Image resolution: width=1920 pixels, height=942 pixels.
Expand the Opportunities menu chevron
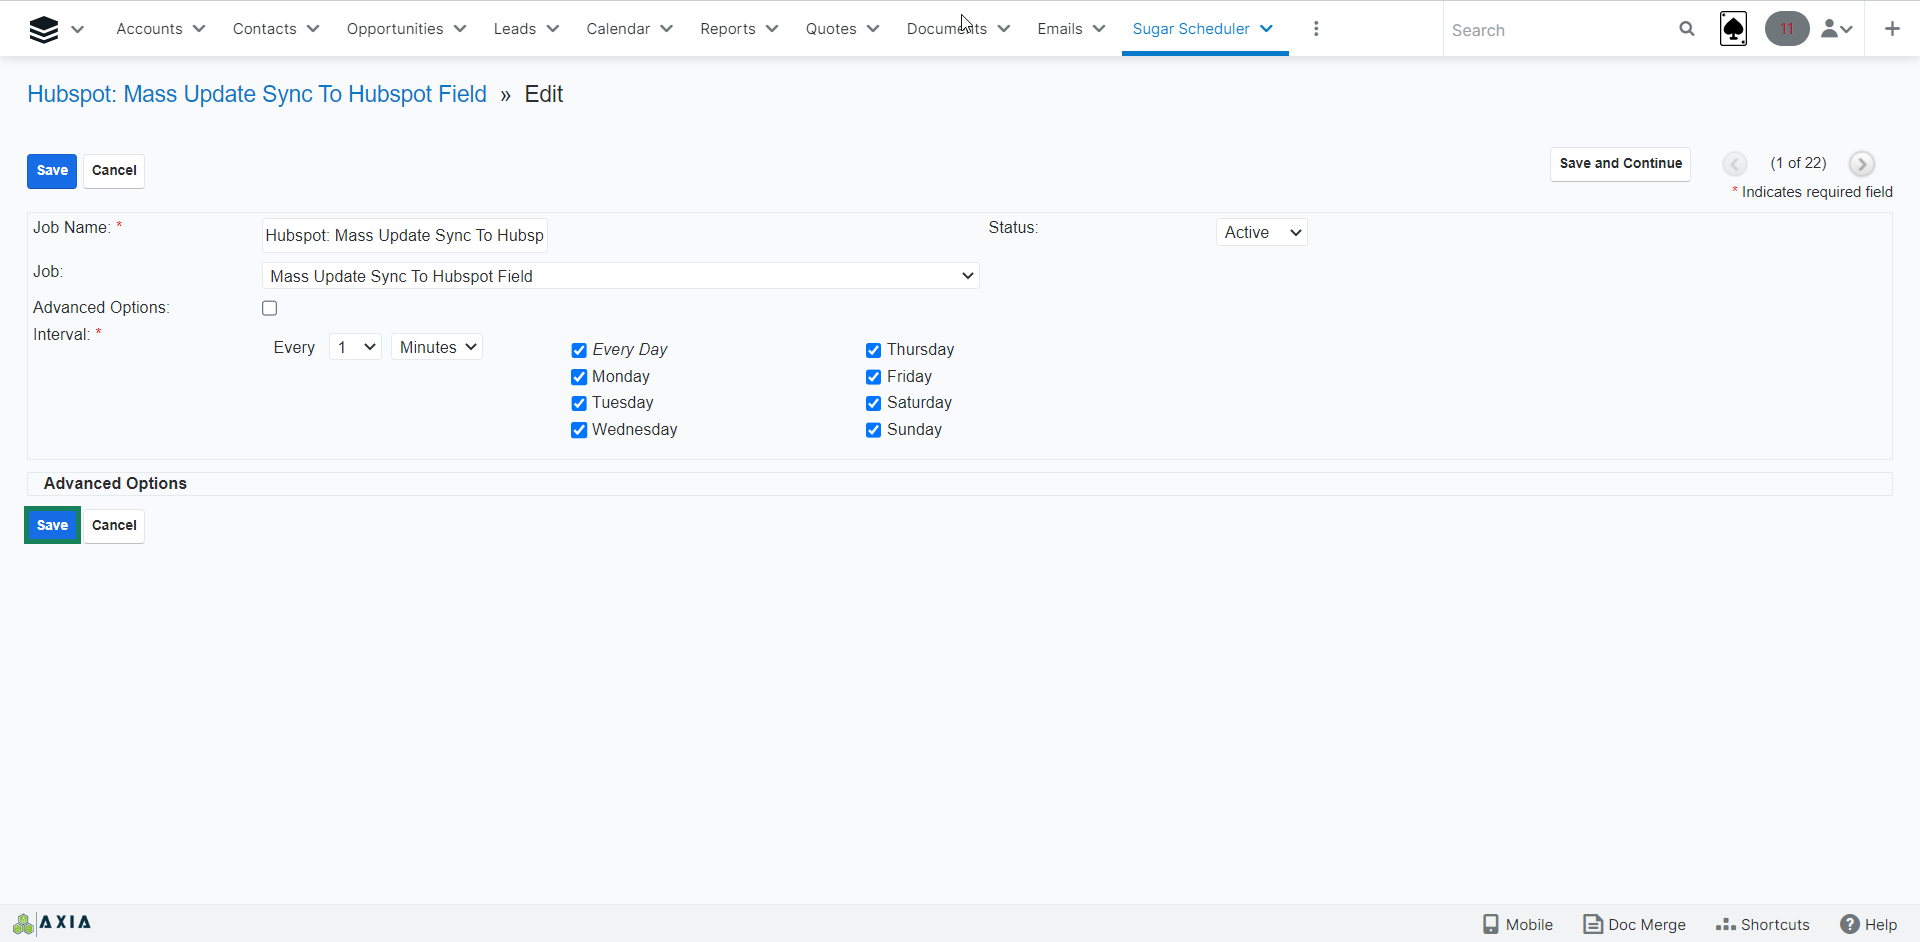460,29
